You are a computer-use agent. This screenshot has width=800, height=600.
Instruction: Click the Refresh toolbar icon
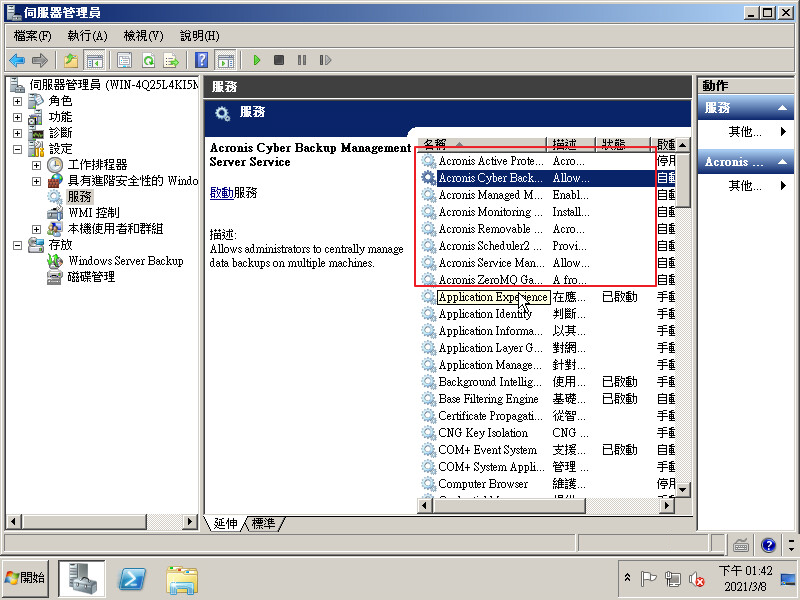point(148,60)
